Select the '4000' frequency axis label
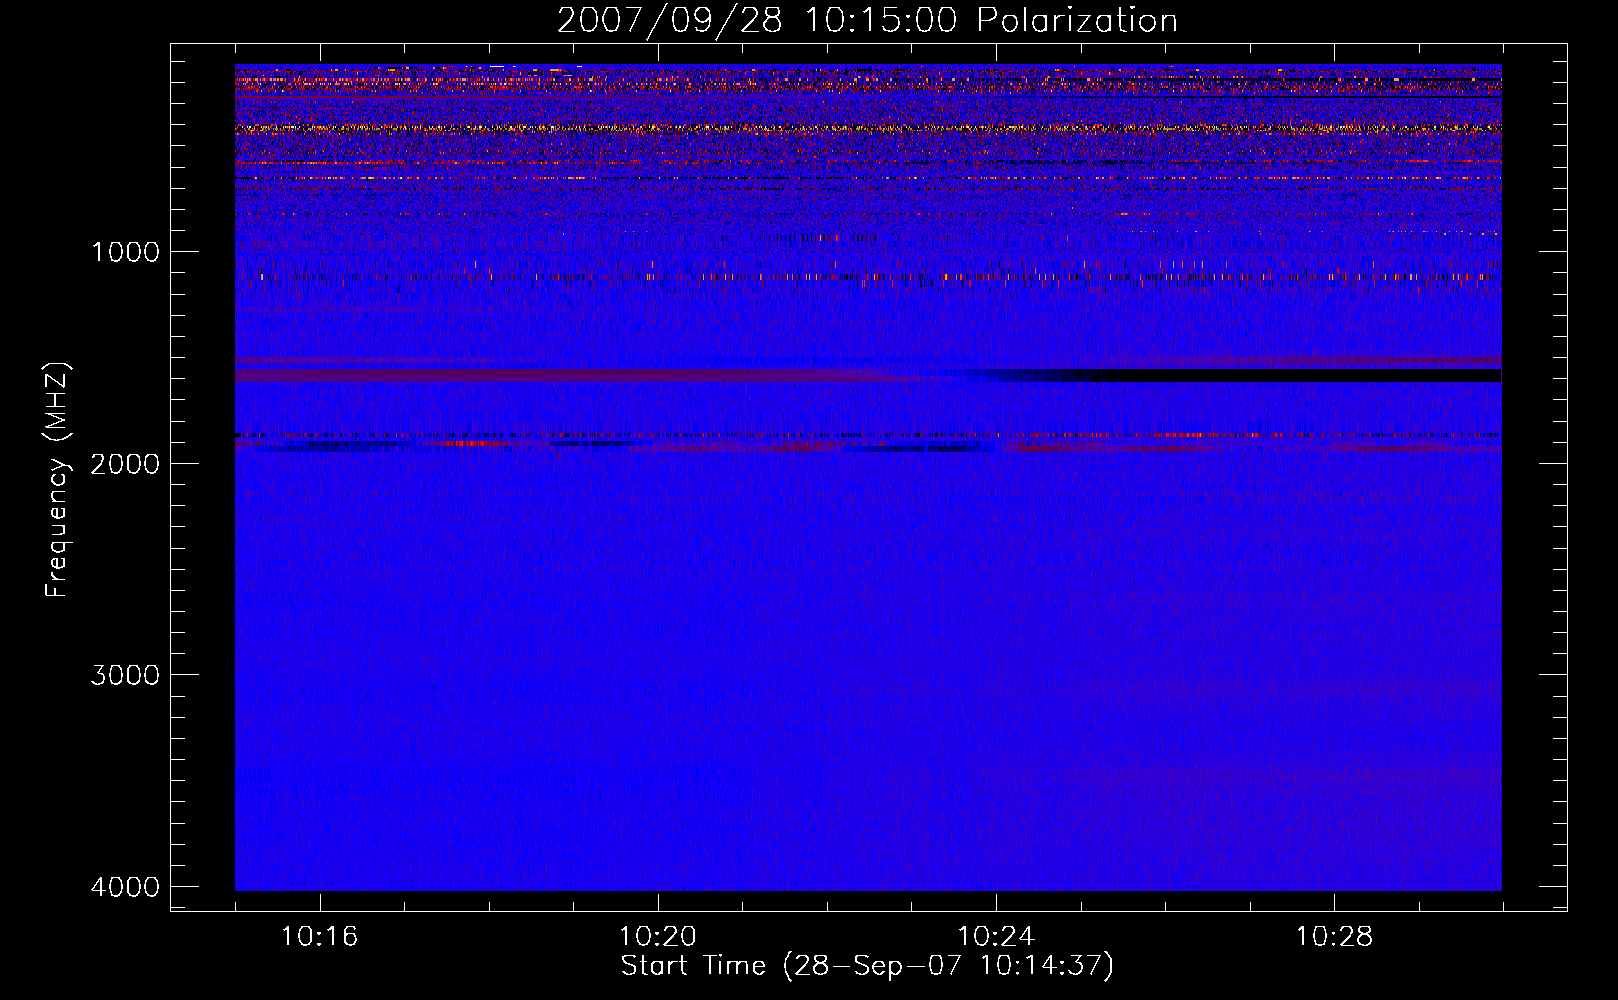Screen dimensions: 1618x1000 pyautogui.click(x=125, y=887)
